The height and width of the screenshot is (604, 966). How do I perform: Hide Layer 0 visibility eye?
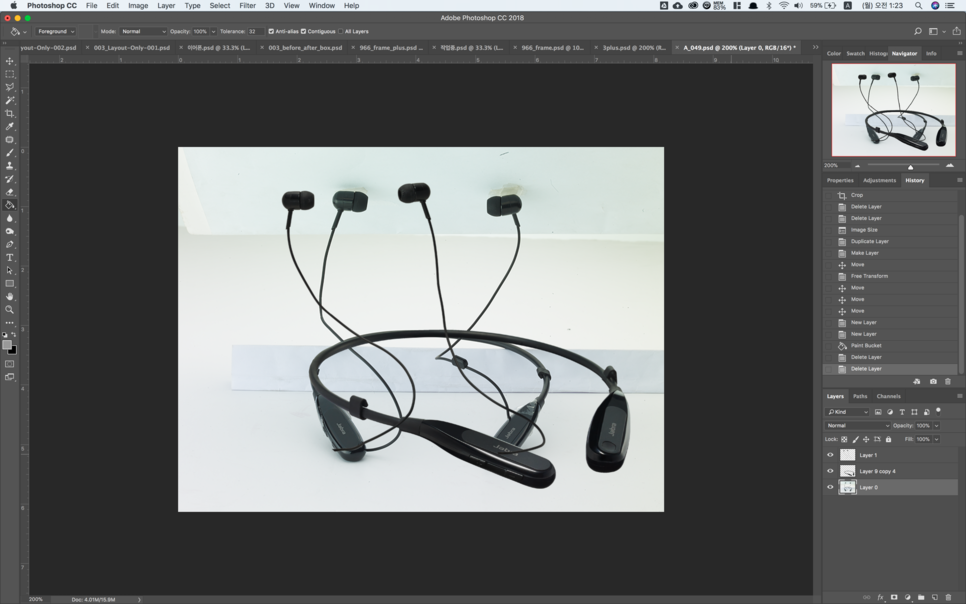coord(830,487)
